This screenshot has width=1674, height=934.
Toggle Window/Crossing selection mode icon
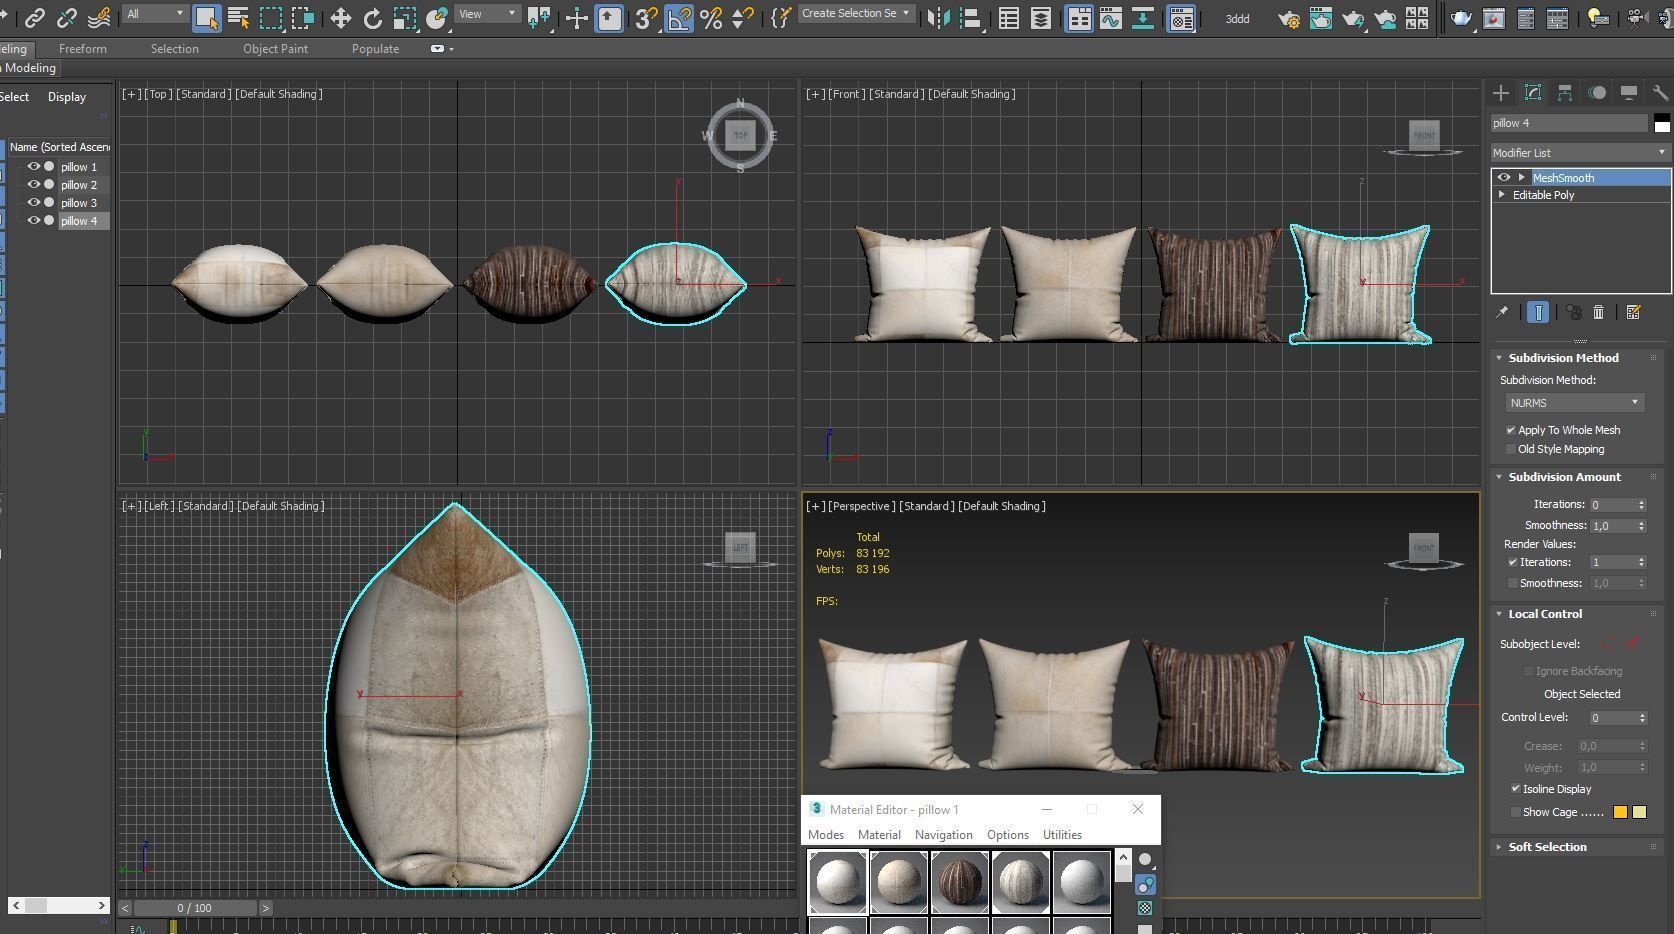pos(302,18)
